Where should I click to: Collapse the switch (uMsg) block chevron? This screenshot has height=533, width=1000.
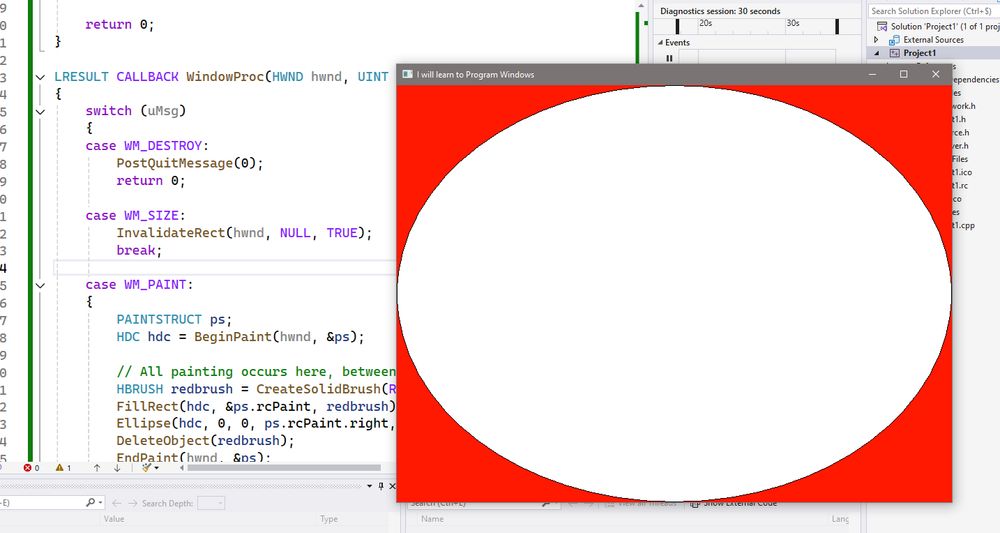40,112
